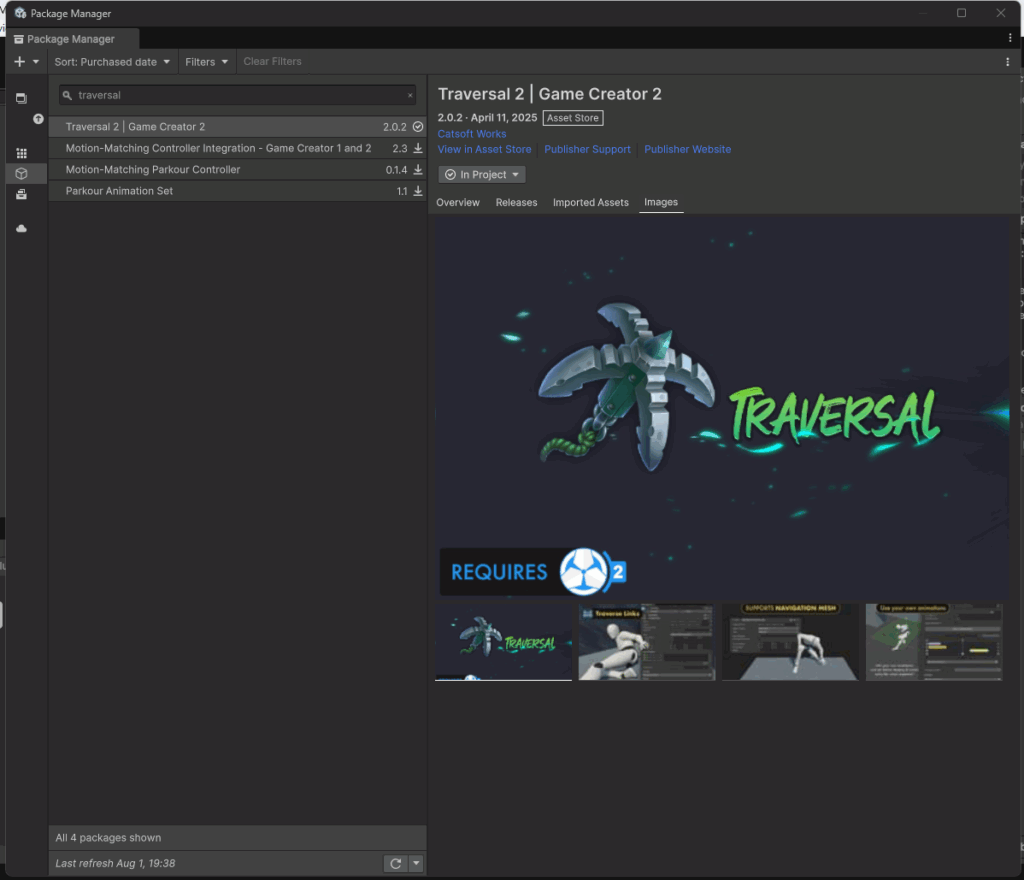Select the Traversal logo thumbnail
Screen dimensions: 1024x880
504,642
